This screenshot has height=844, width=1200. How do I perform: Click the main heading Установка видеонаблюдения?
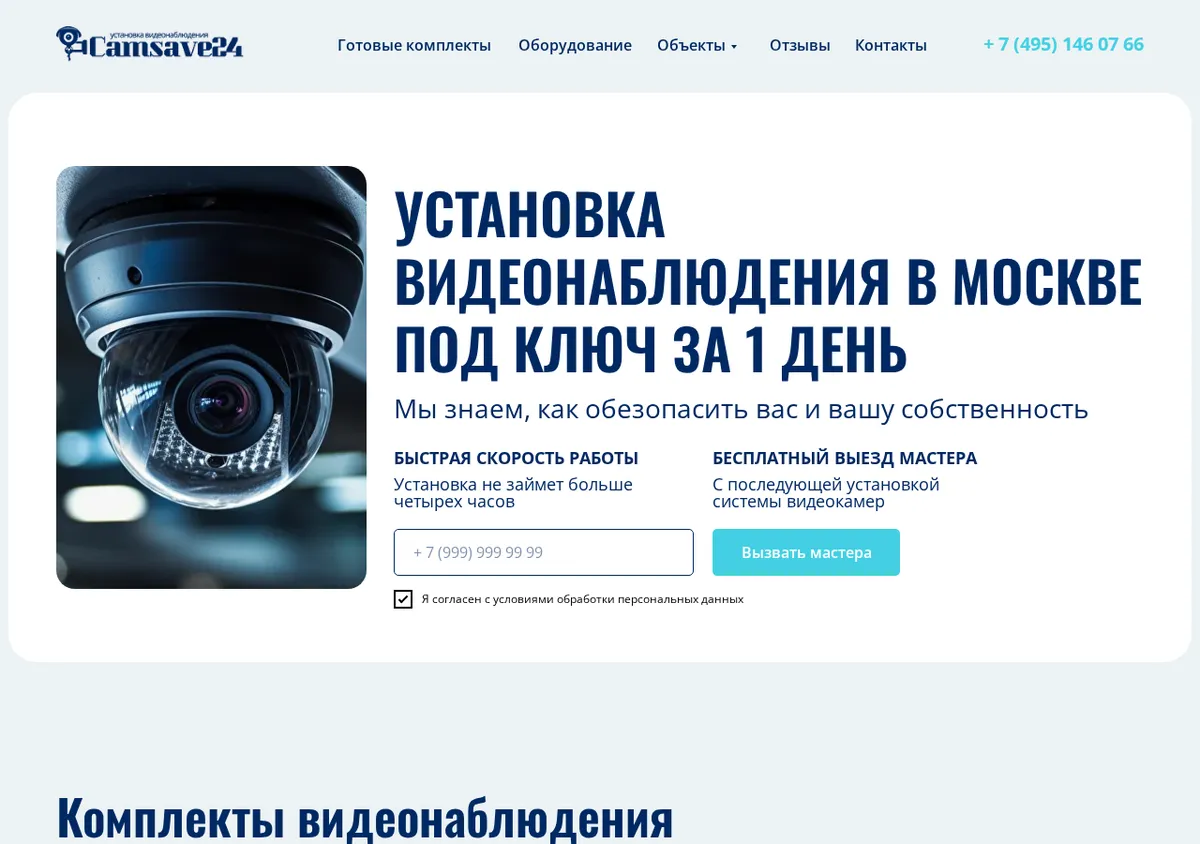pyautogui.click(x=768, y=281)
